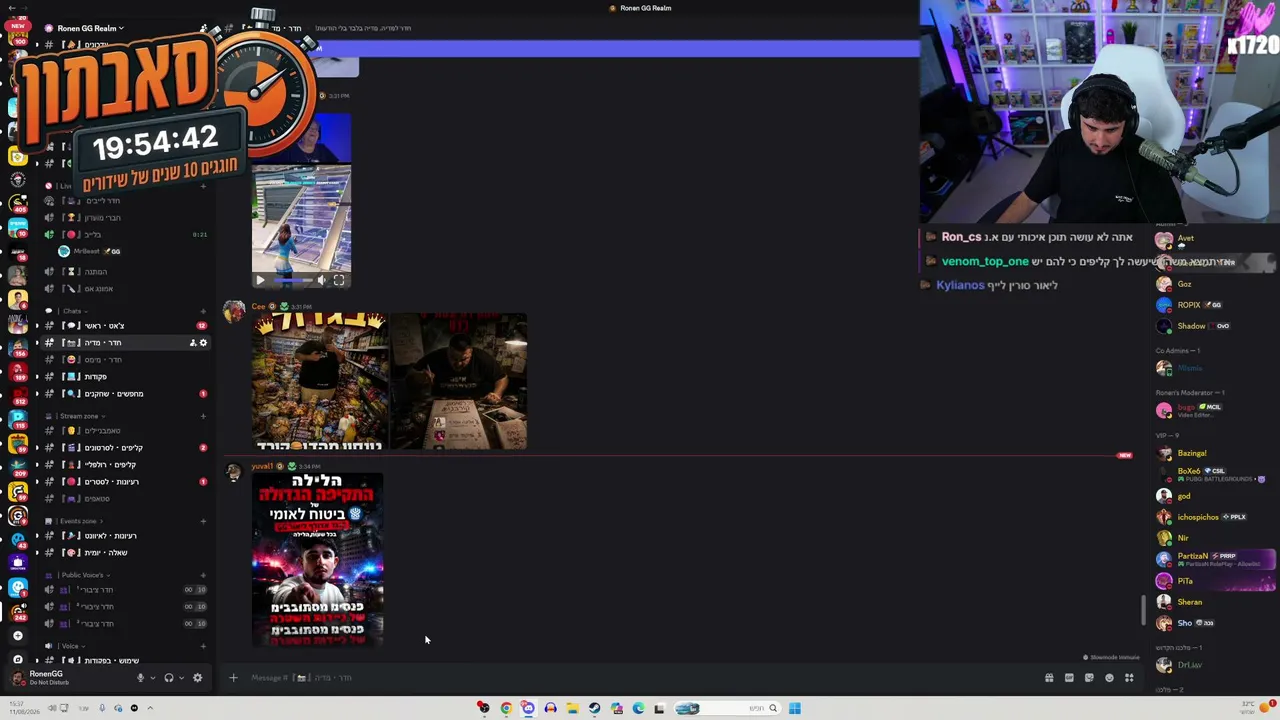
Task: Open the microphone options chevron
Action: pos(152,678)
